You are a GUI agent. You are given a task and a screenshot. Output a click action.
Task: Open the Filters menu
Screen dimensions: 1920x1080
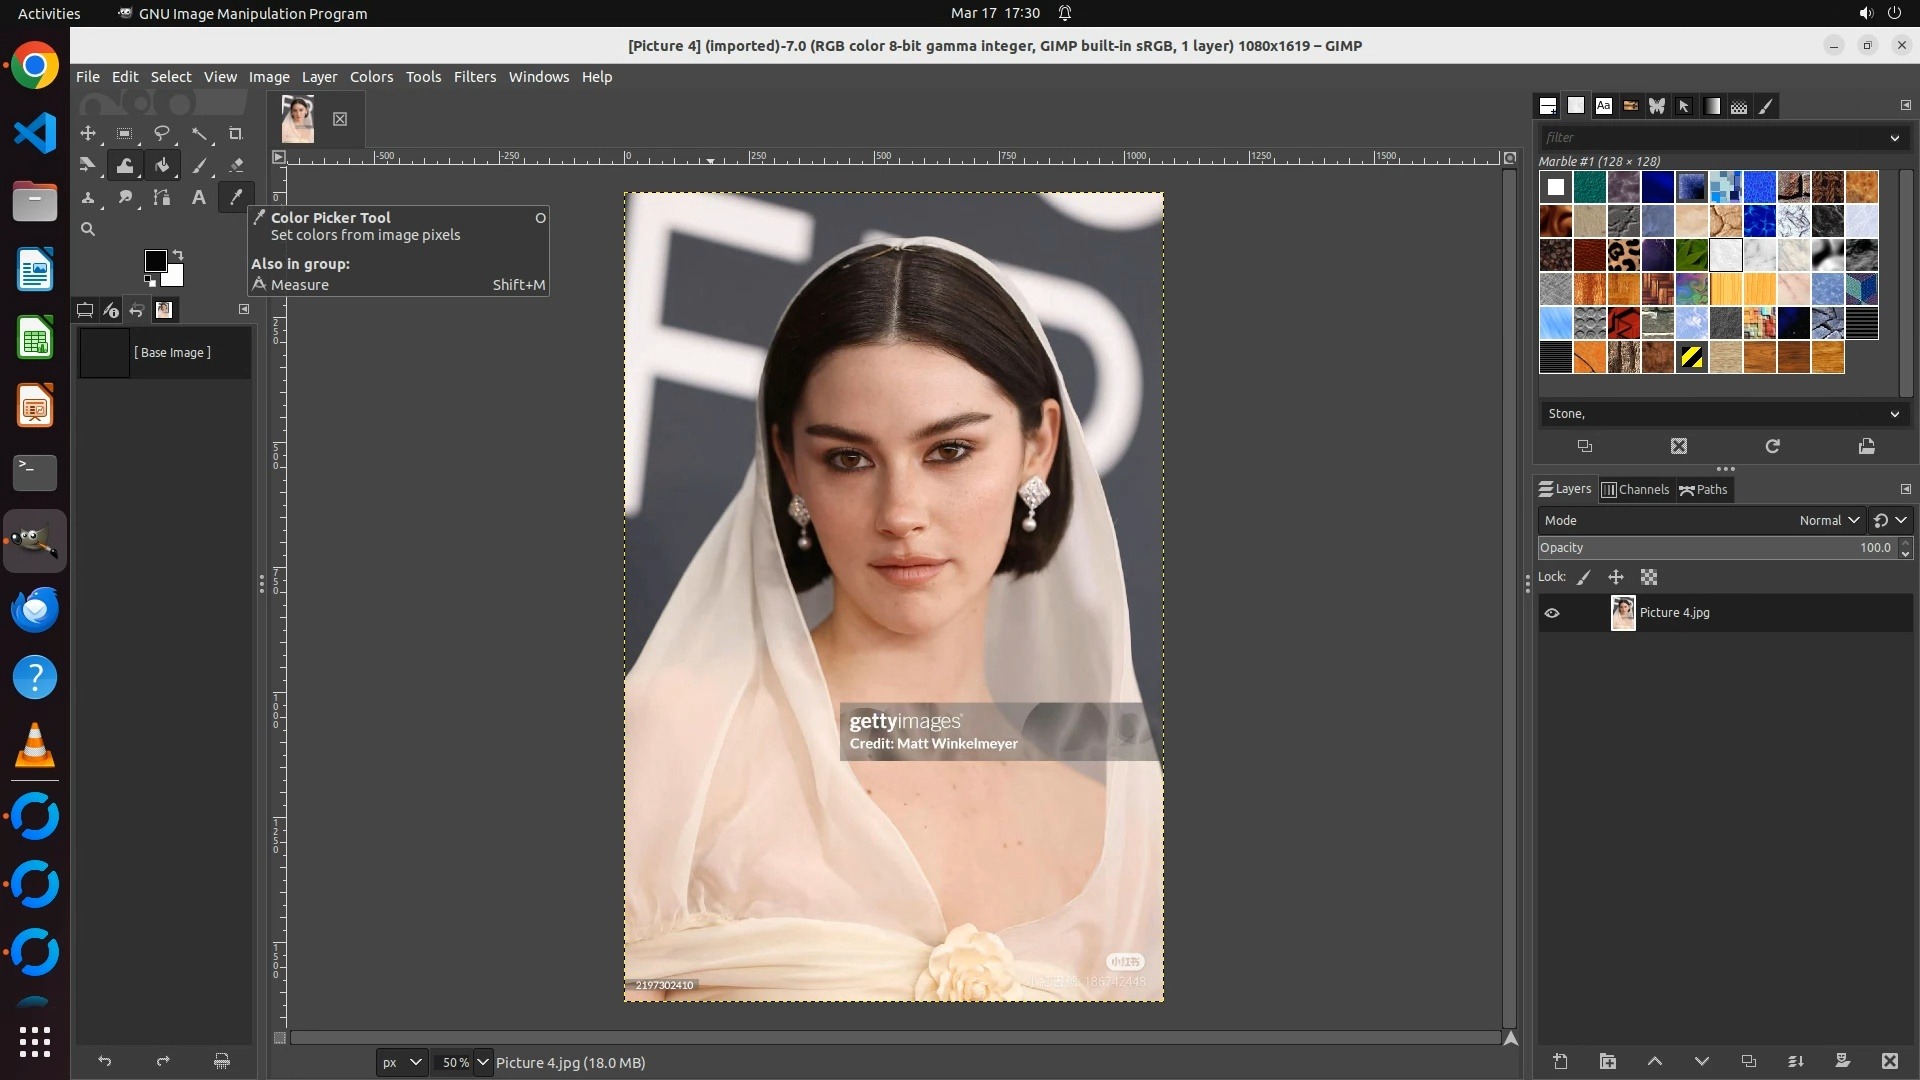(x=474, y=77)
